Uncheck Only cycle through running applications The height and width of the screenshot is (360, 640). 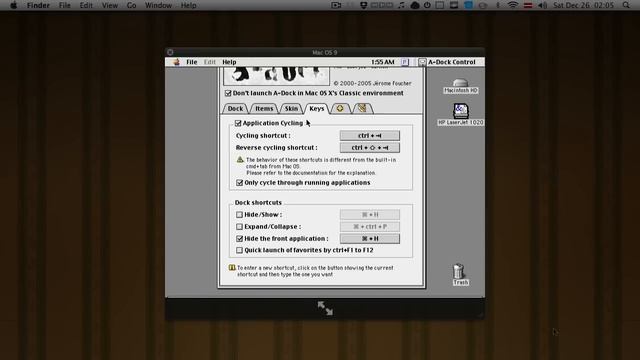(x=240, y=182)
